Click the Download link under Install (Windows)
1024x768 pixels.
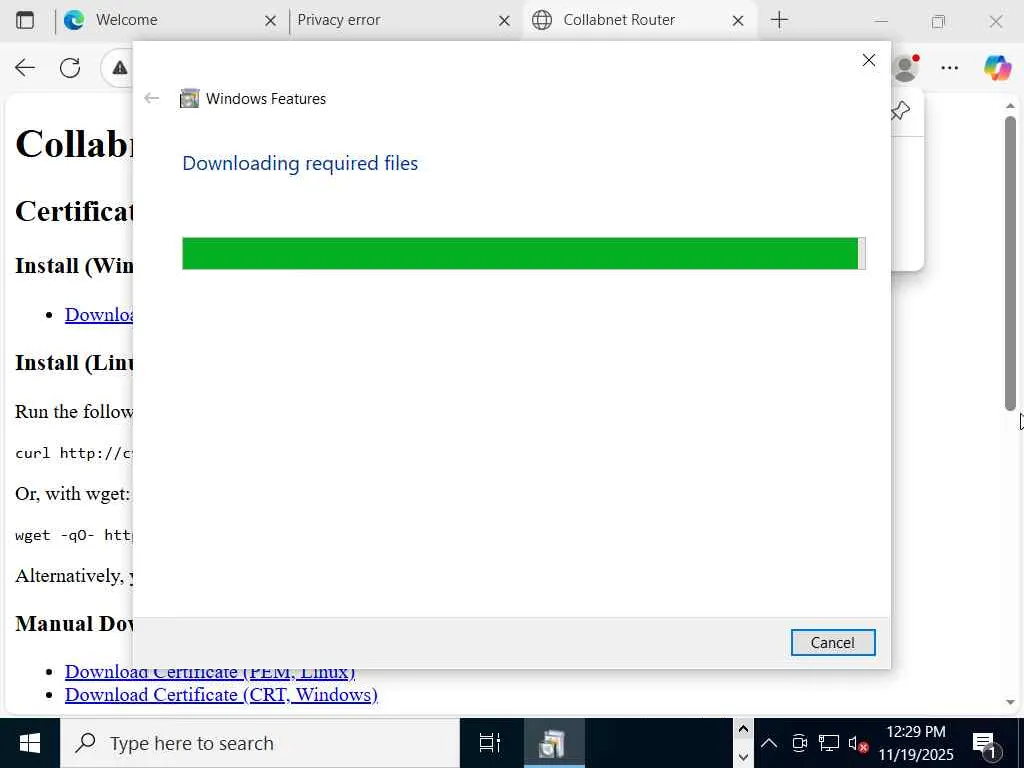pos(99,314)
